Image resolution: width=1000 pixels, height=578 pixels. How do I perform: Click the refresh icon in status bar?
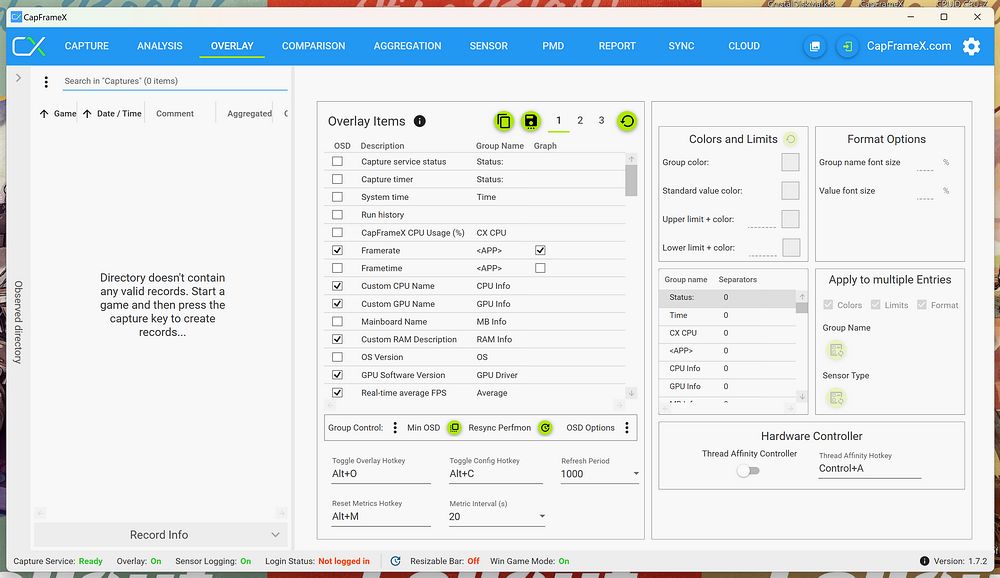tap(395, 561)
